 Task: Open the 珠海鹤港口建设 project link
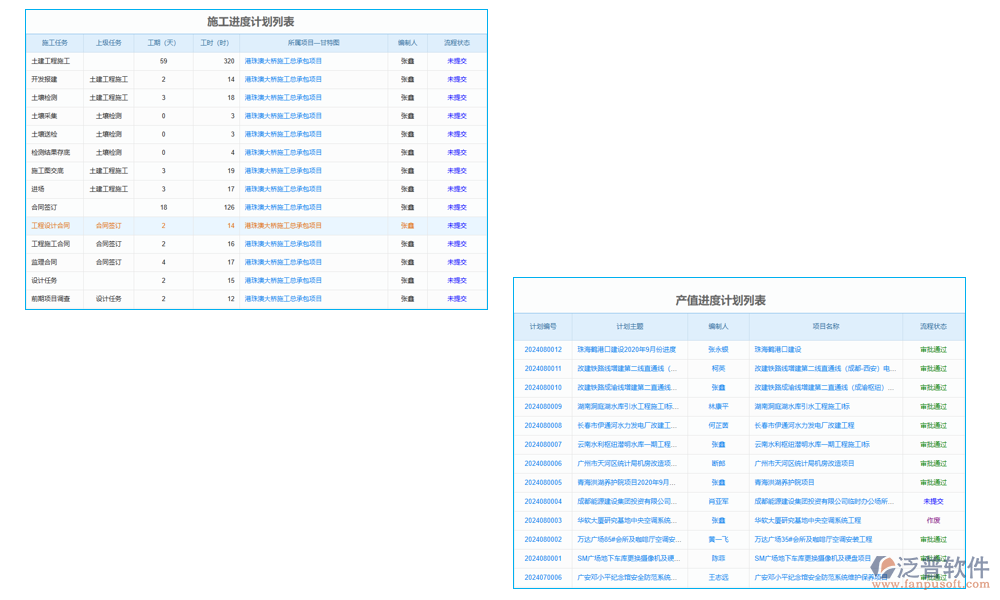point(778,349)
